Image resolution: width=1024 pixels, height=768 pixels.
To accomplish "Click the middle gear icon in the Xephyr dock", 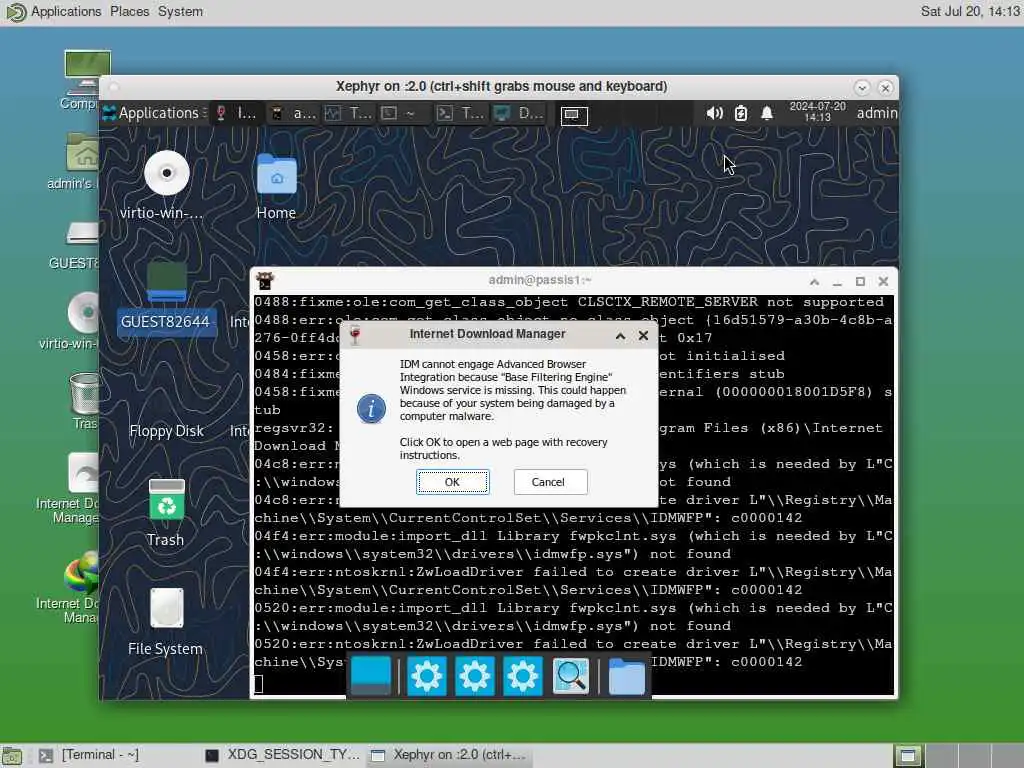I will [x=474, y=676].
